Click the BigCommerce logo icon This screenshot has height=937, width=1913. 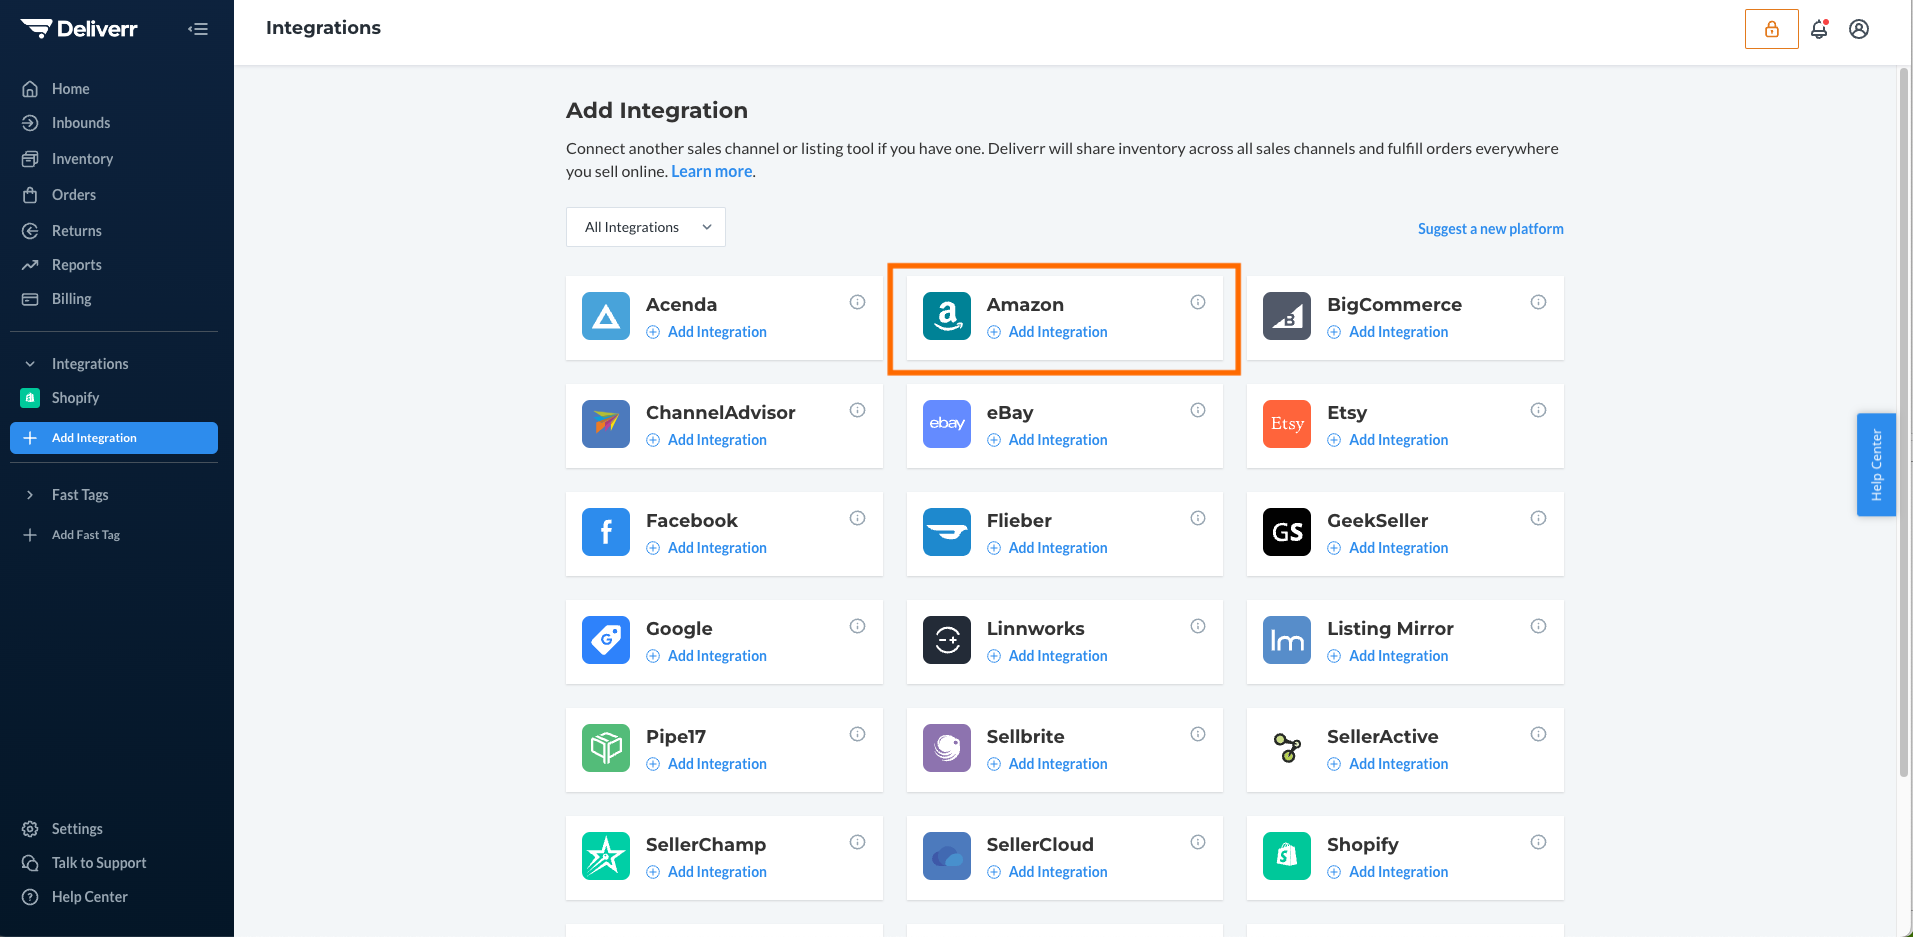1287,316
